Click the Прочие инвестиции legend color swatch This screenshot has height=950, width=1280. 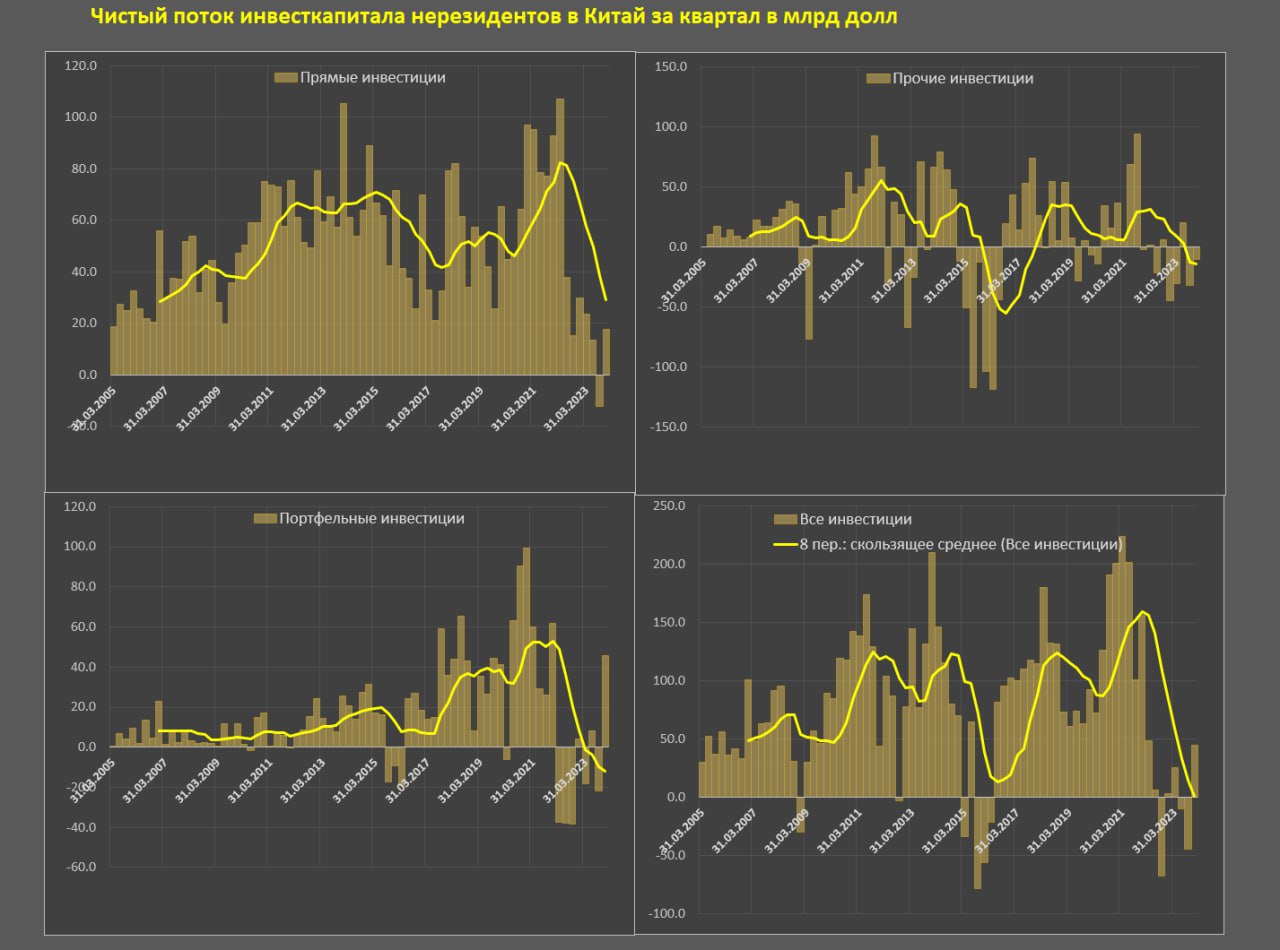[x=878, y=78]
